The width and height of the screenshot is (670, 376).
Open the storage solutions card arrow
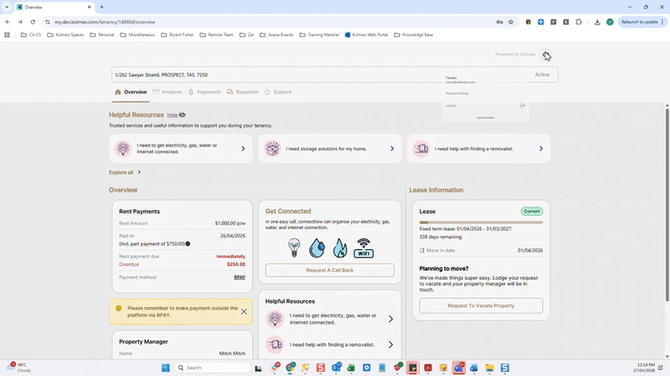click(392, 149)
